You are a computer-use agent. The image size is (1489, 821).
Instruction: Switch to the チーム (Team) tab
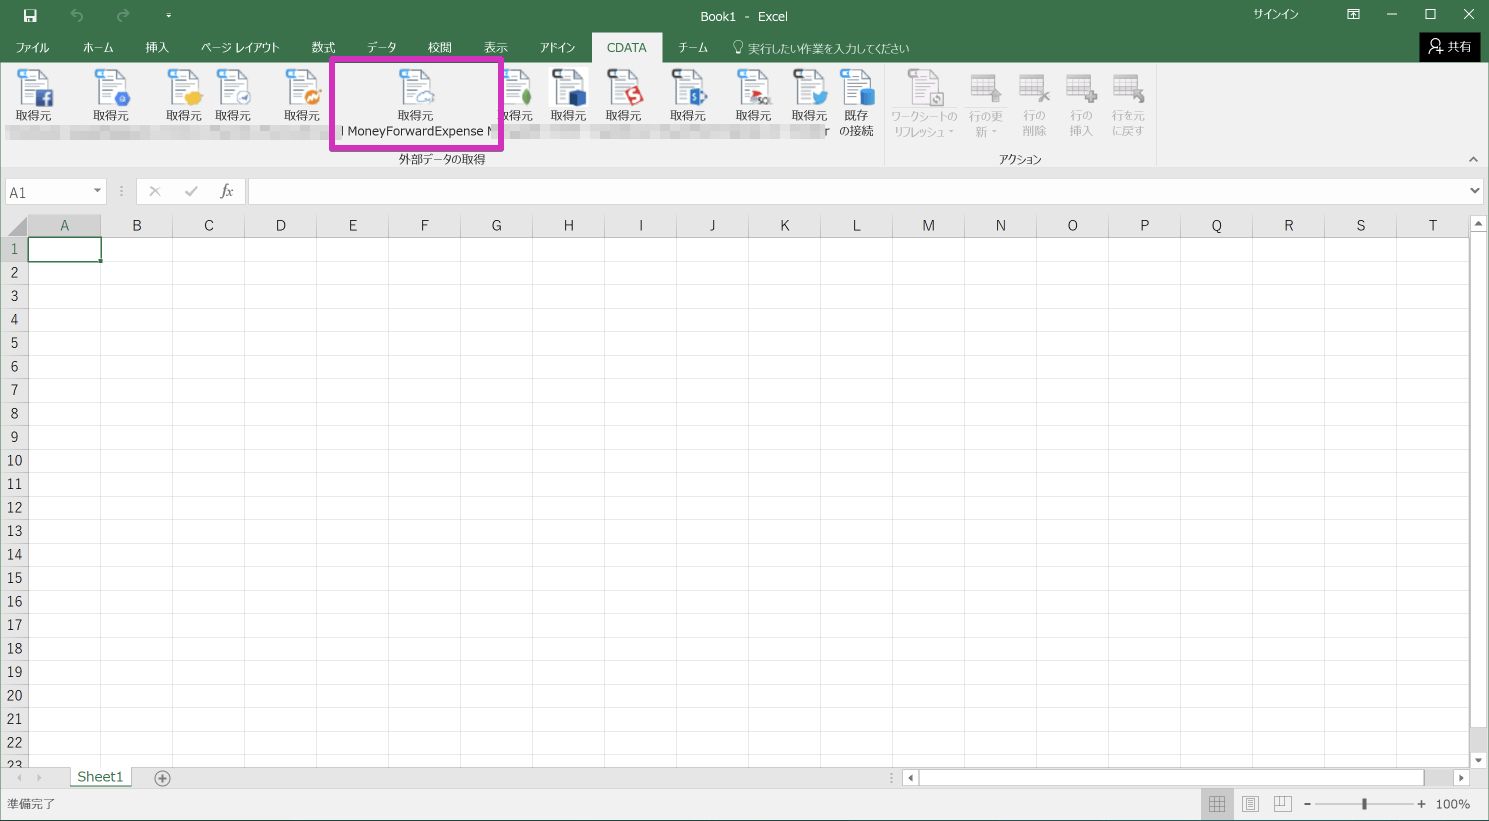click(x=693, y=48)
